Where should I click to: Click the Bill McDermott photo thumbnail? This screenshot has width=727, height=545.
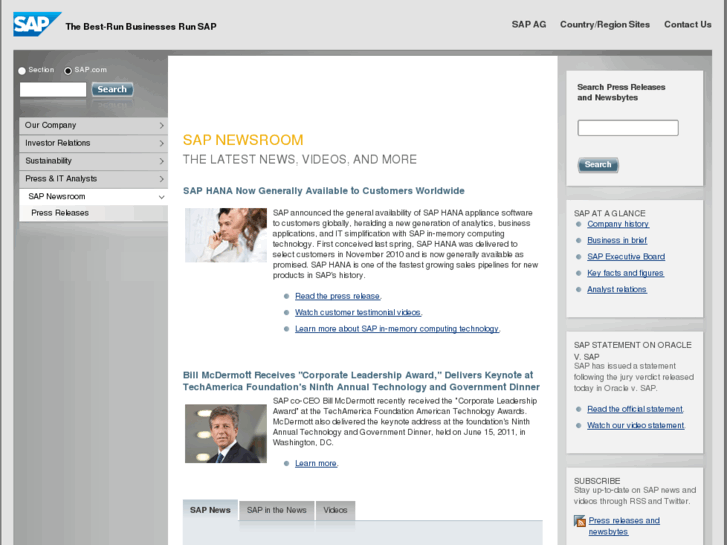[x=226, y=434]
